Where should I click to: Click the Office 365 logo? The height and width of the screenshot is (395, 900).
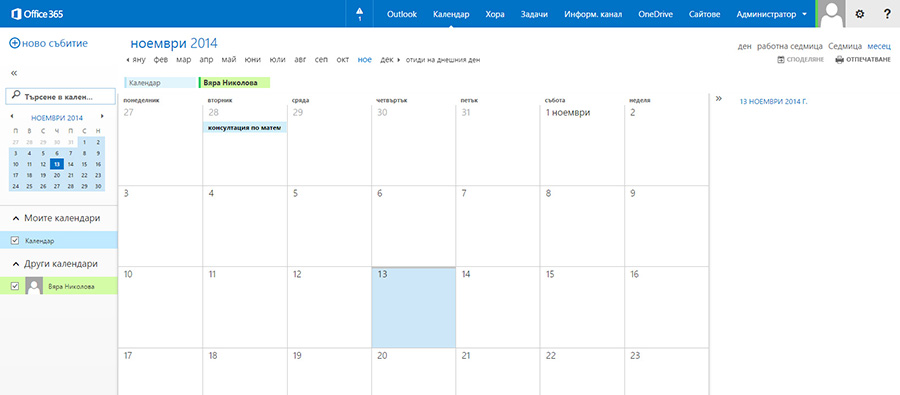pyautogui.click(x=35, y=14)
